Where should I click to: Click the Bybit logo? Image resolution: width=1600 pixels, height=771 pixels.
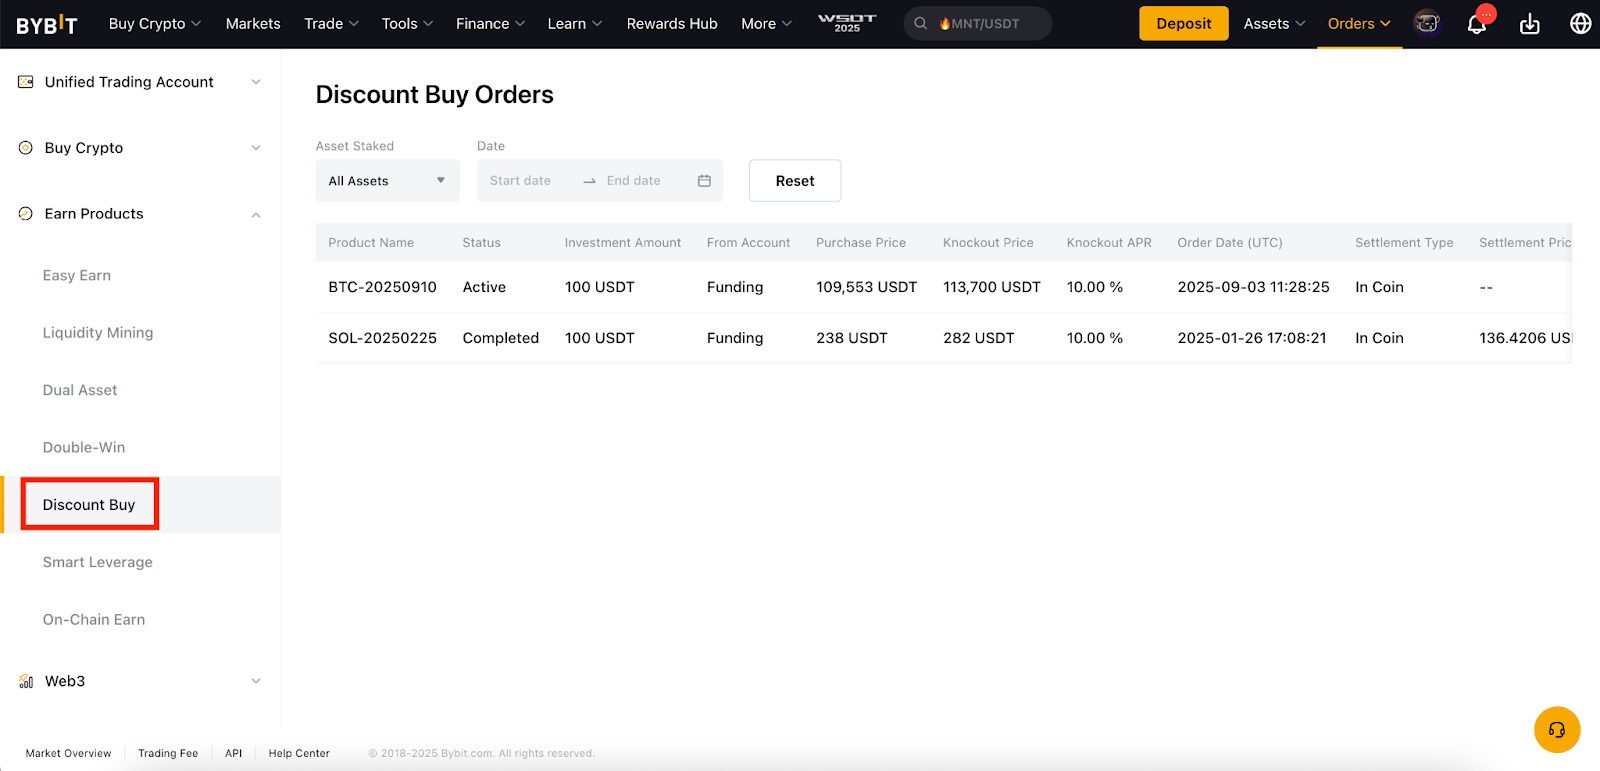[47, 24]
